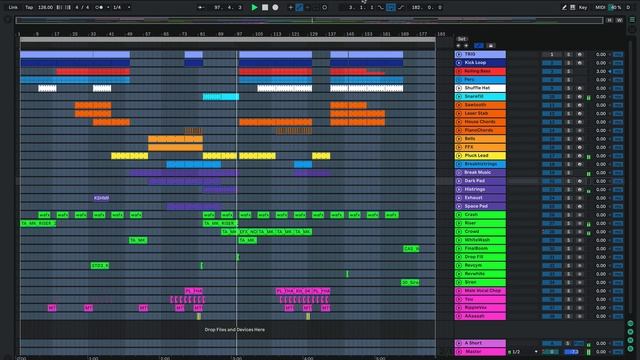Viewport: 640px width, 360px height.
Task: Start playback with the green Play button
Action: pos(254,7)
